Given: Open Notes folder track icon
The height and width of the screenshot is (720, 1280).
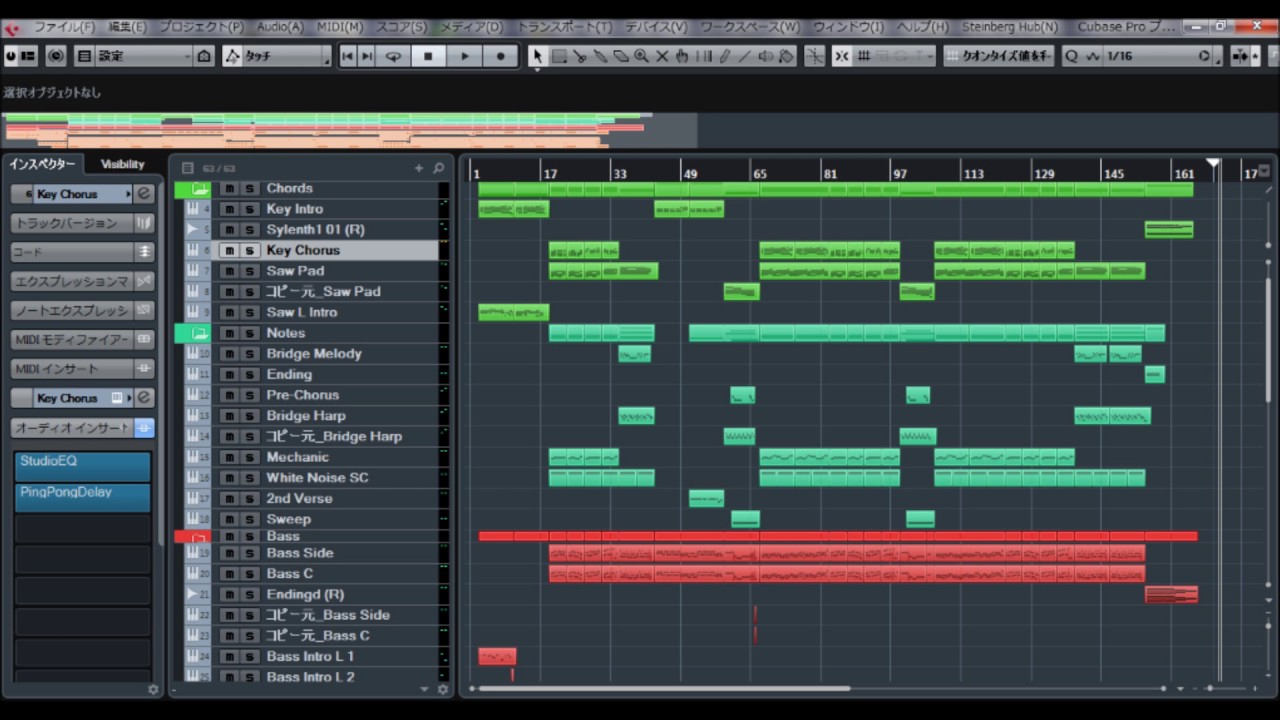Looking at the screenshot, I should click(200, 333).
